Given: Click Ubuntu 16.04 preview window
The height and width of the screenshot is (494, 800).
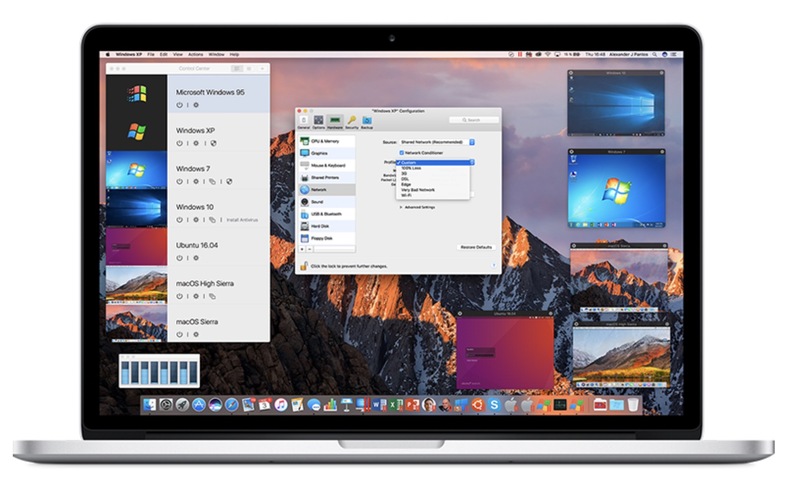Looking at the screenshot, I should [x=505, y=351].
